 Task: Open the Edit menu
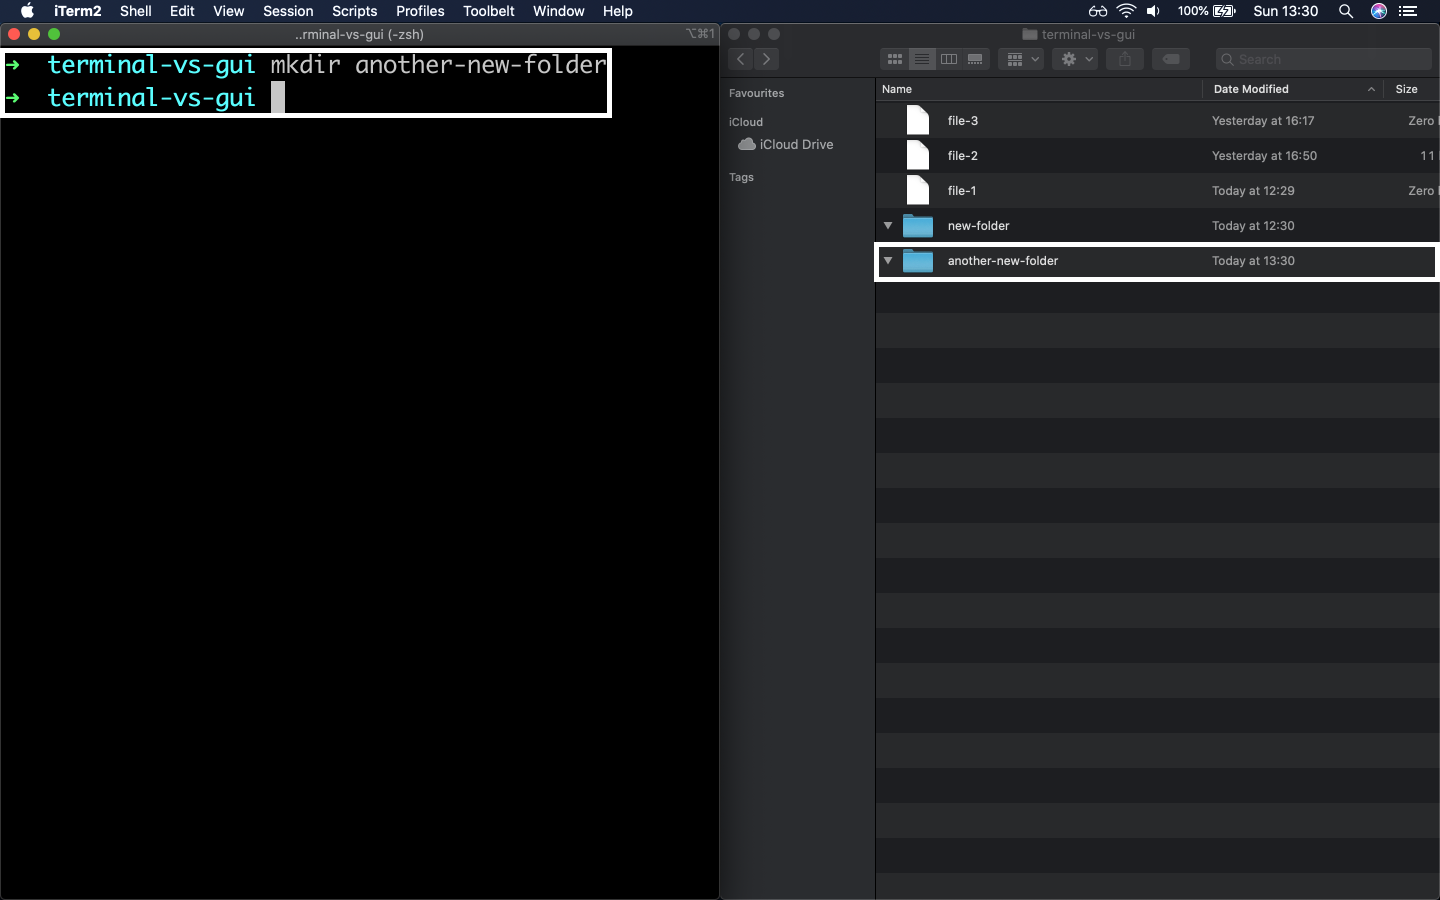(182, 11)
